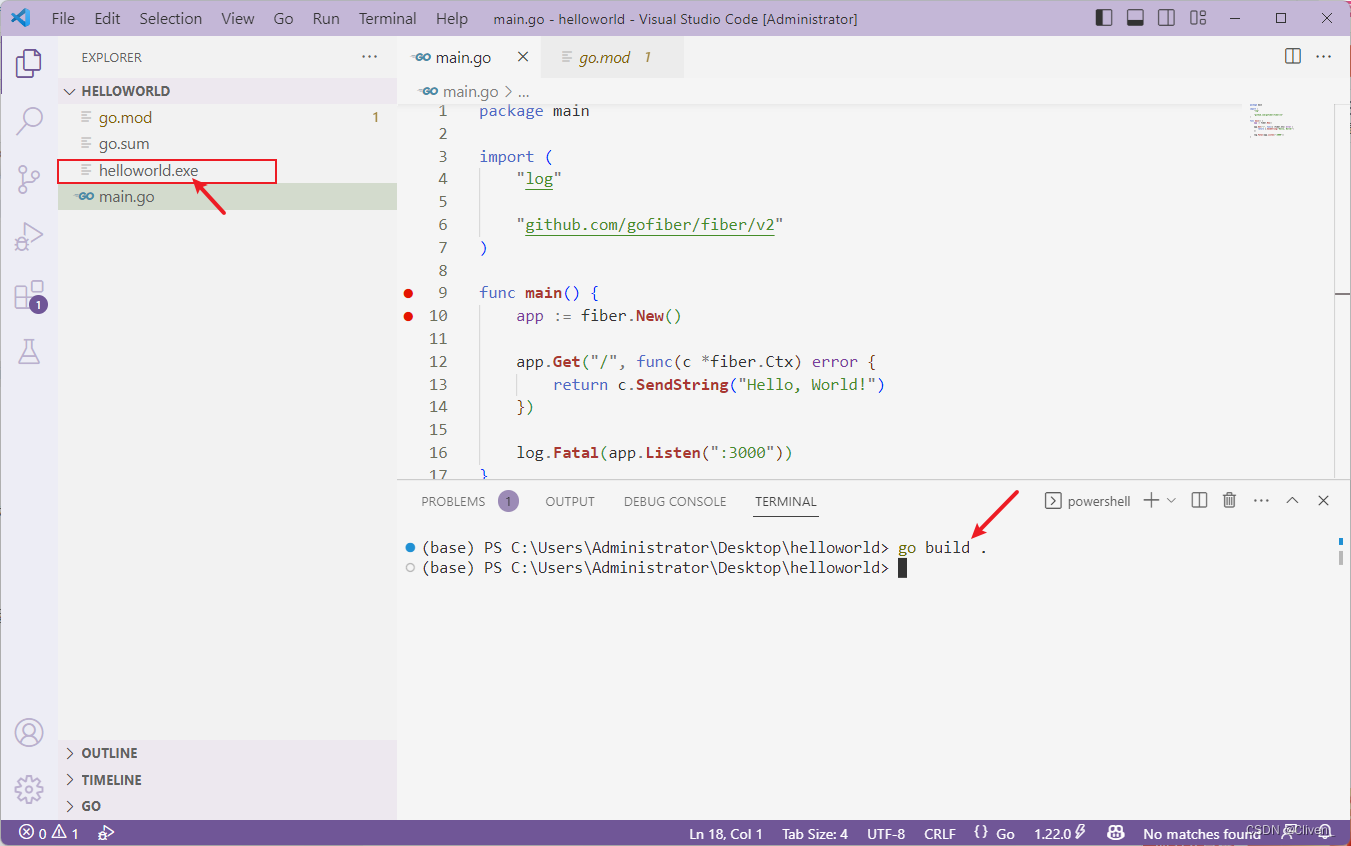Expand the OUTLINE section

tap(227, 753)
